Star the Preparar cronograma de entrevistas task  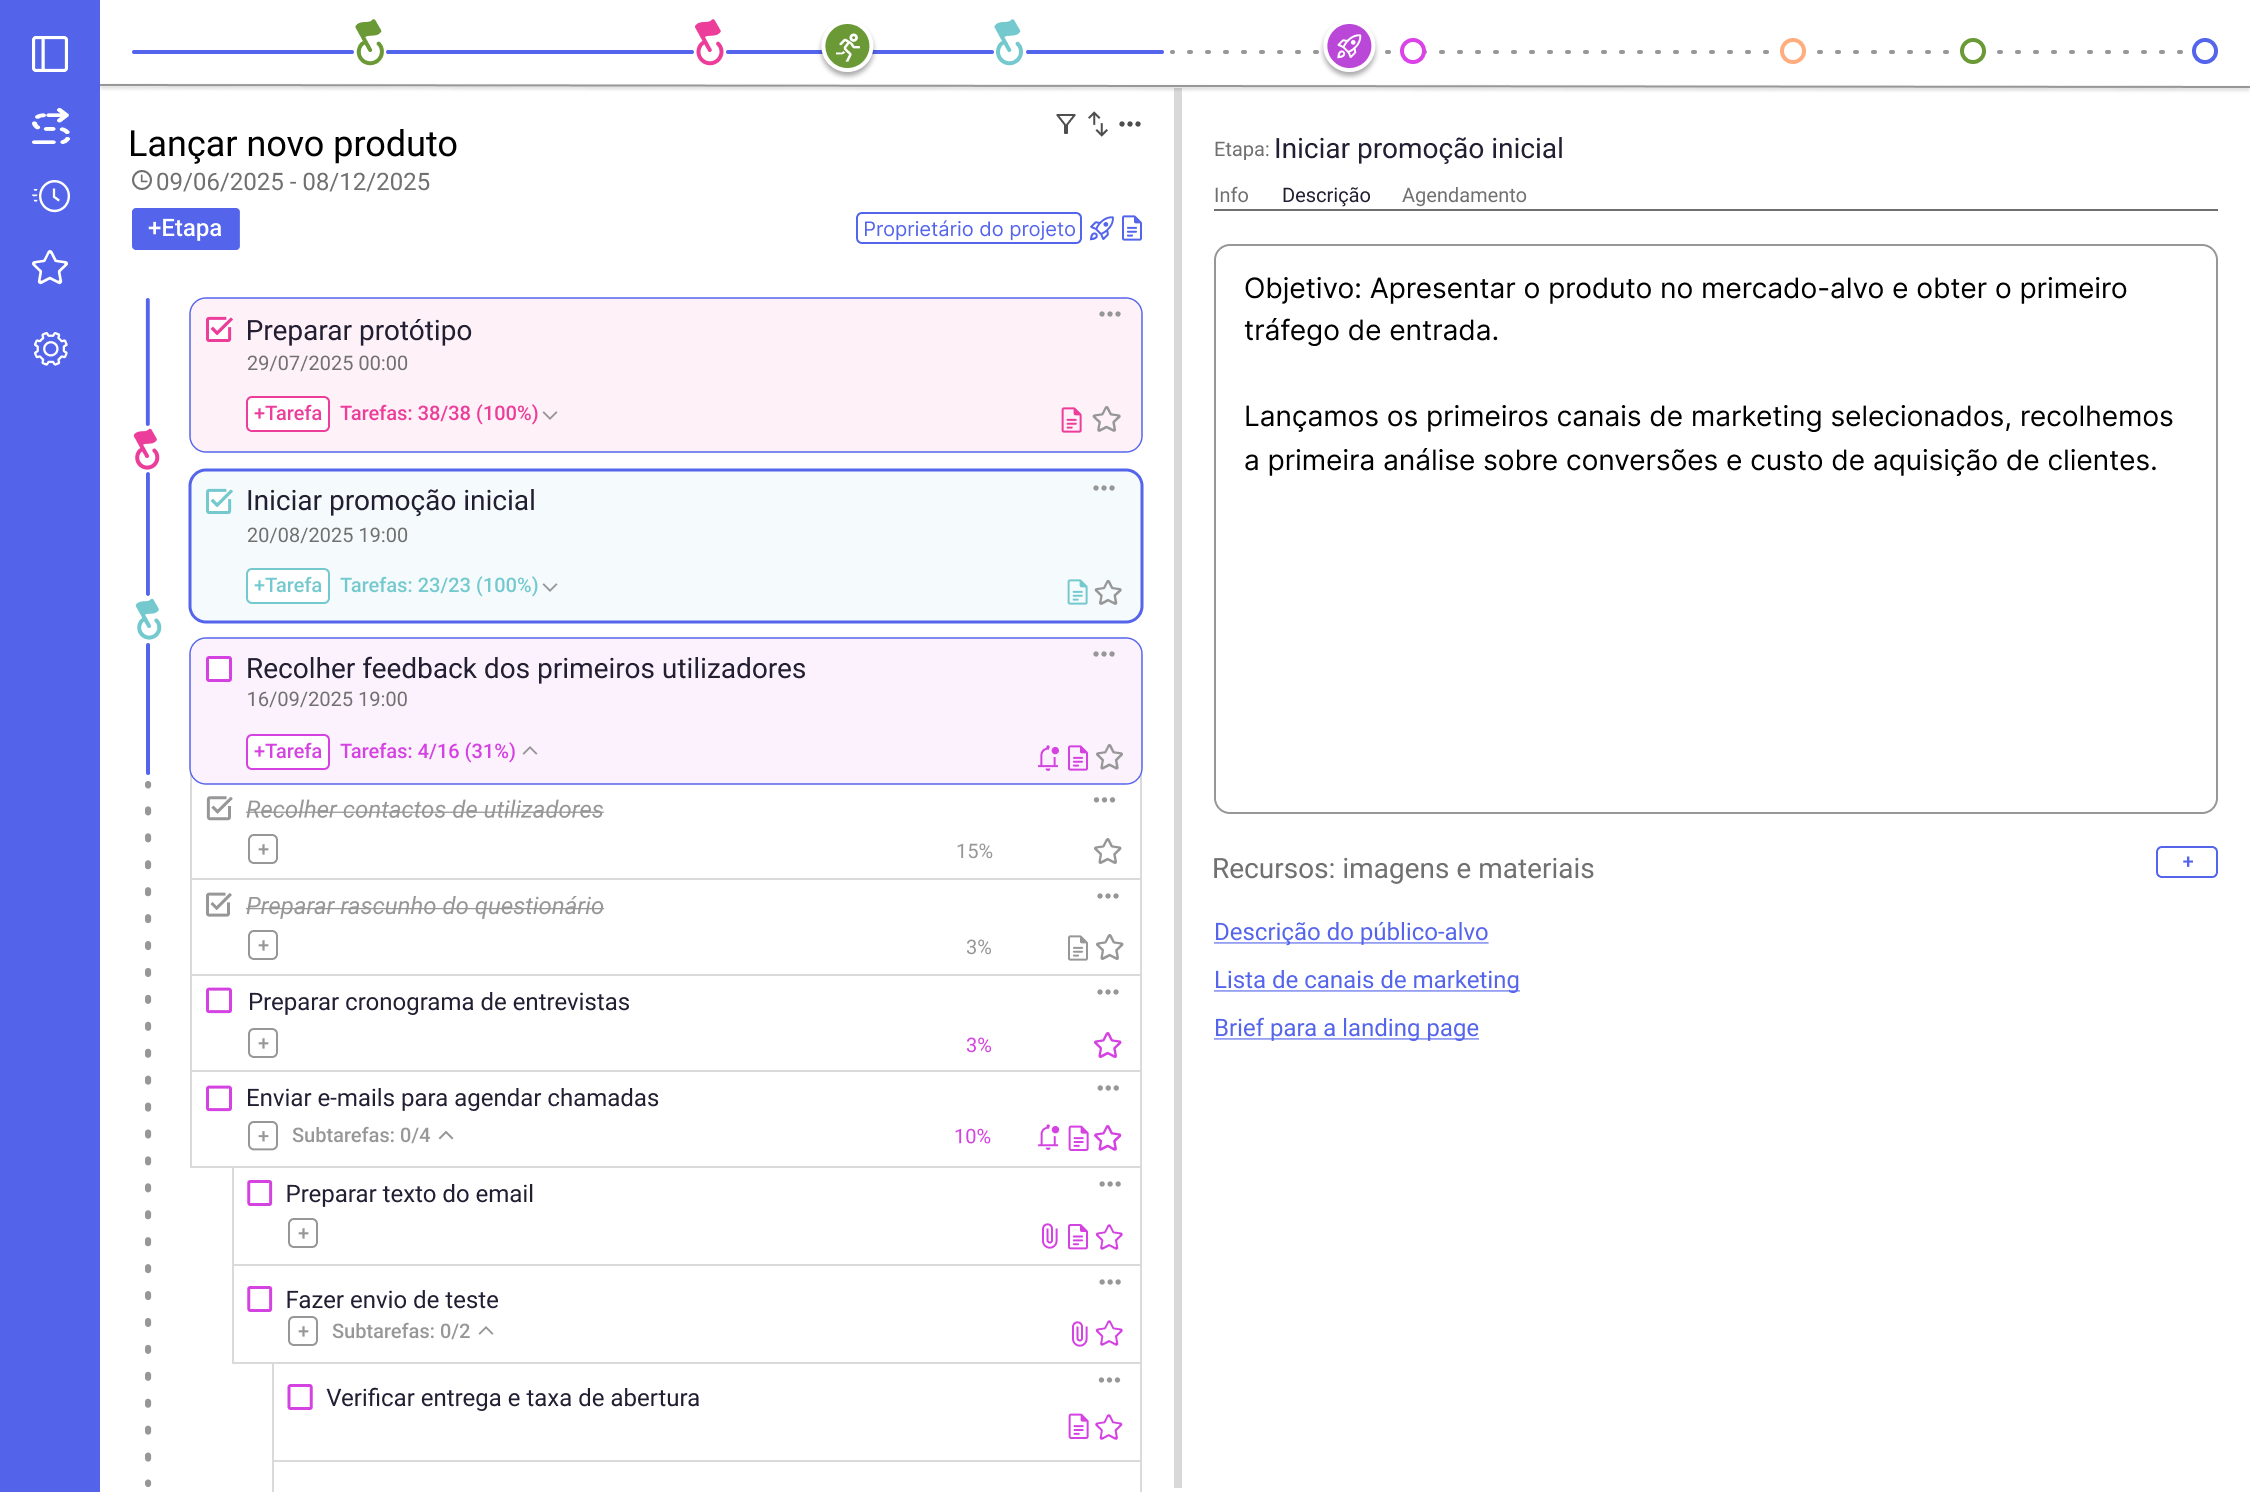pyautogui.click(x=1107, y=1045)
